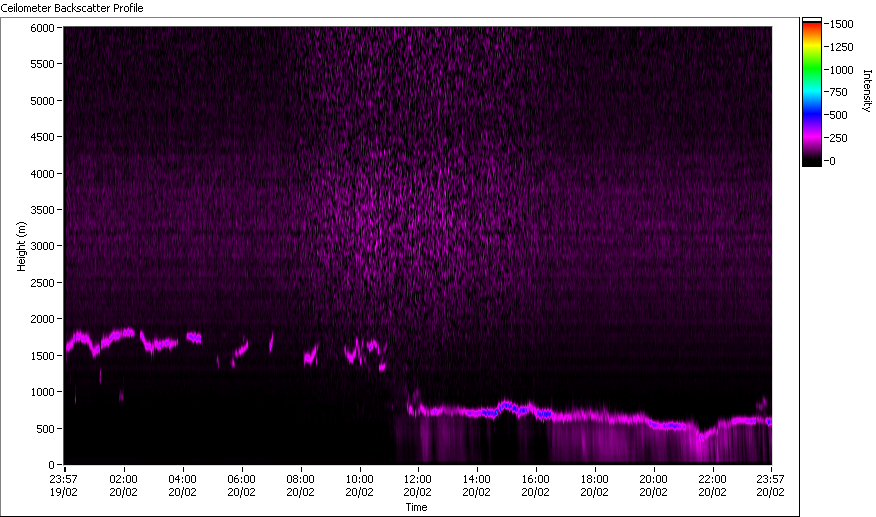
Task: Click the '18:00 20/02' time label
Action: (594, 485)
